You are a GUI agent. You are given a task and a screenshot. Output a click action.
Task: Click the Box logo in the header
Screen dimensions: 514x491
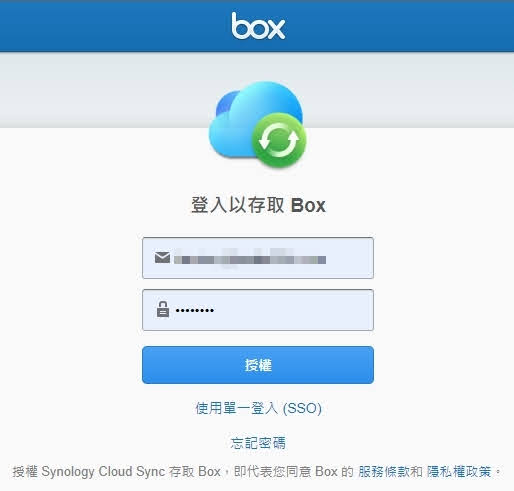[258, 26]
